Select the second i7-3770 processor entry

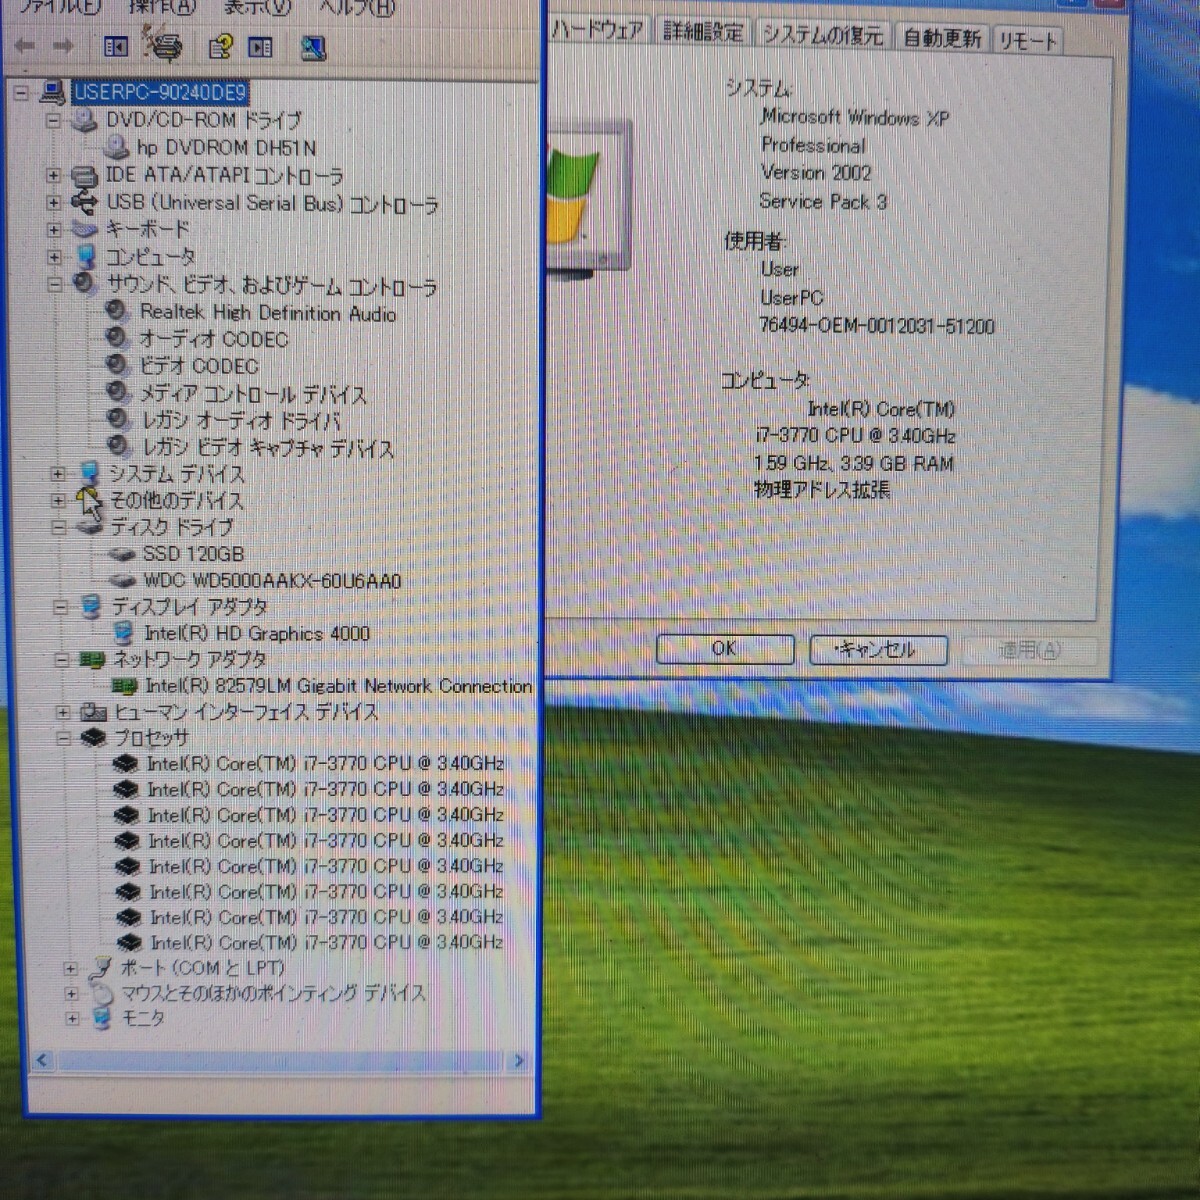click(x=325, y=789)
